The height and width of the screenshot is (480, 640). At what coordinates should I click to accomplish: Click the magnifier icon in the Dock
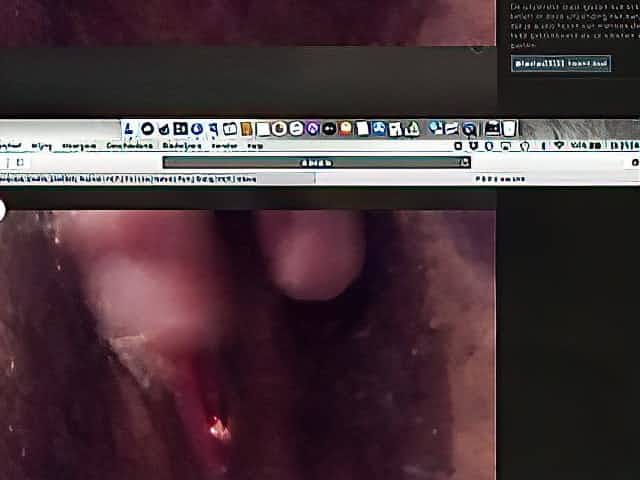469,129
